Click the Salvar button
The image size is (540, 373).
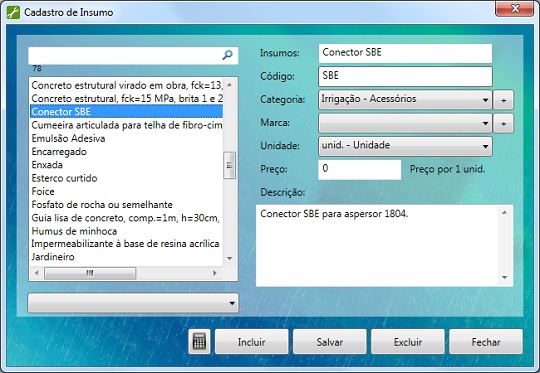click(x=330, y=342)
